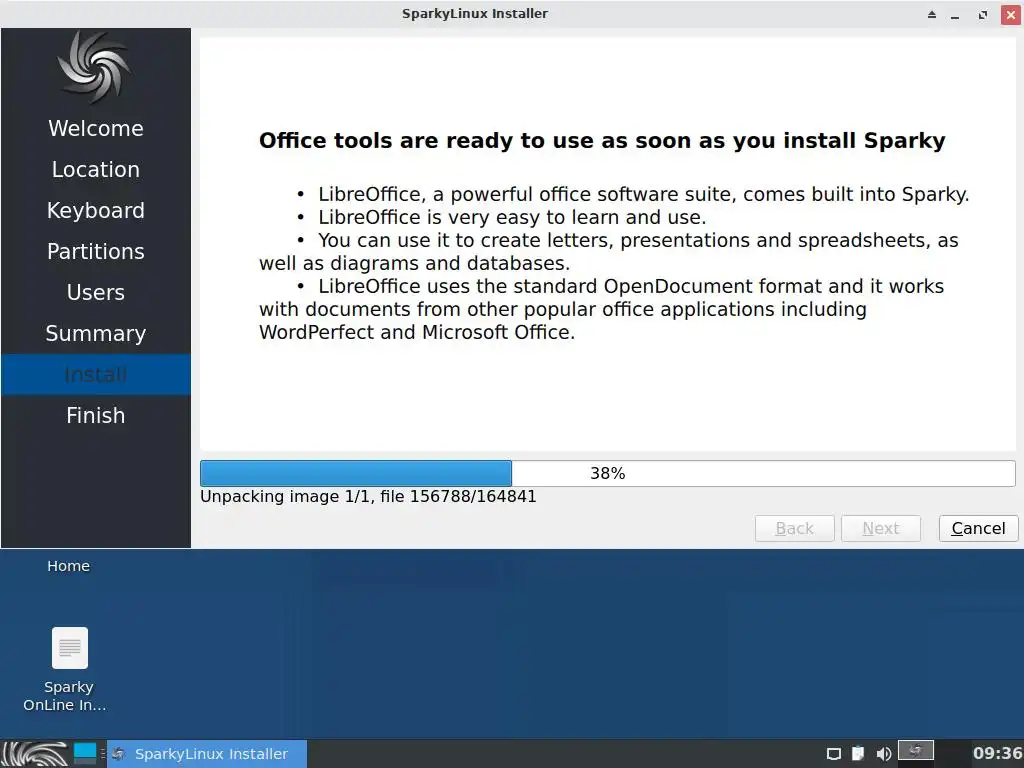The image size is (1024, 768).
Task: Select the Welcome step in sidebar
Action: pos(96,129)
